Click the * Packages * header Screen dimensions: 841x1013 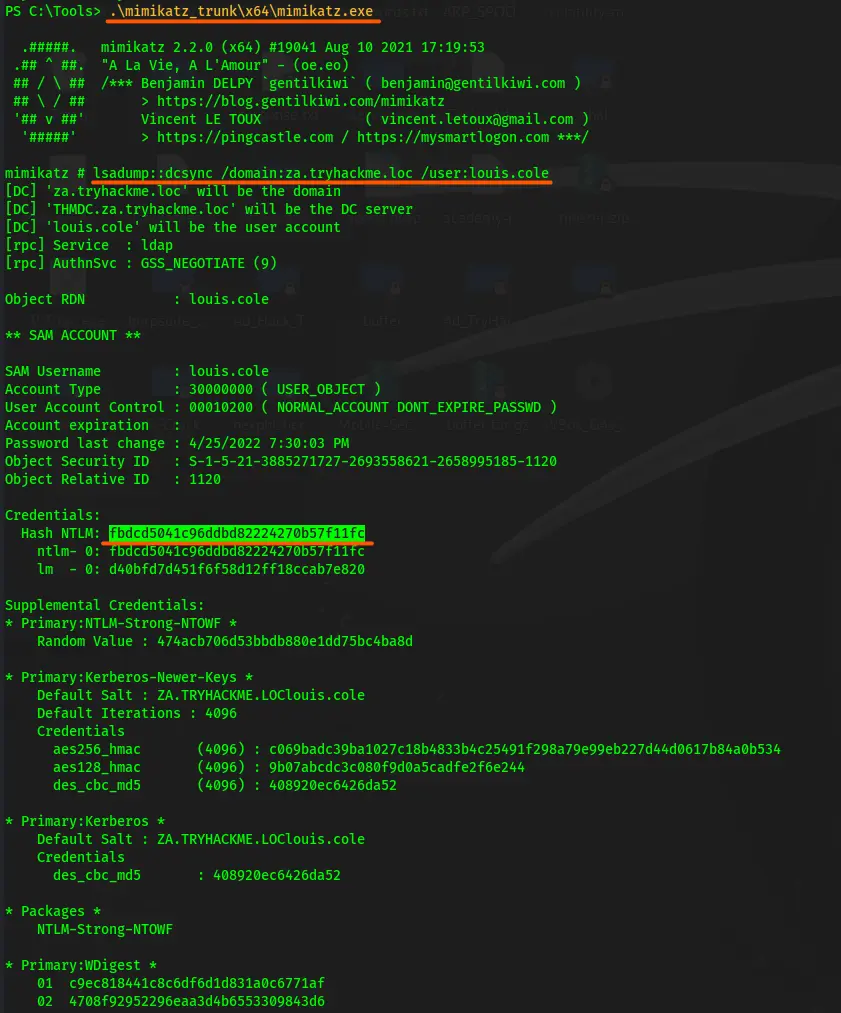coord(53,912)
